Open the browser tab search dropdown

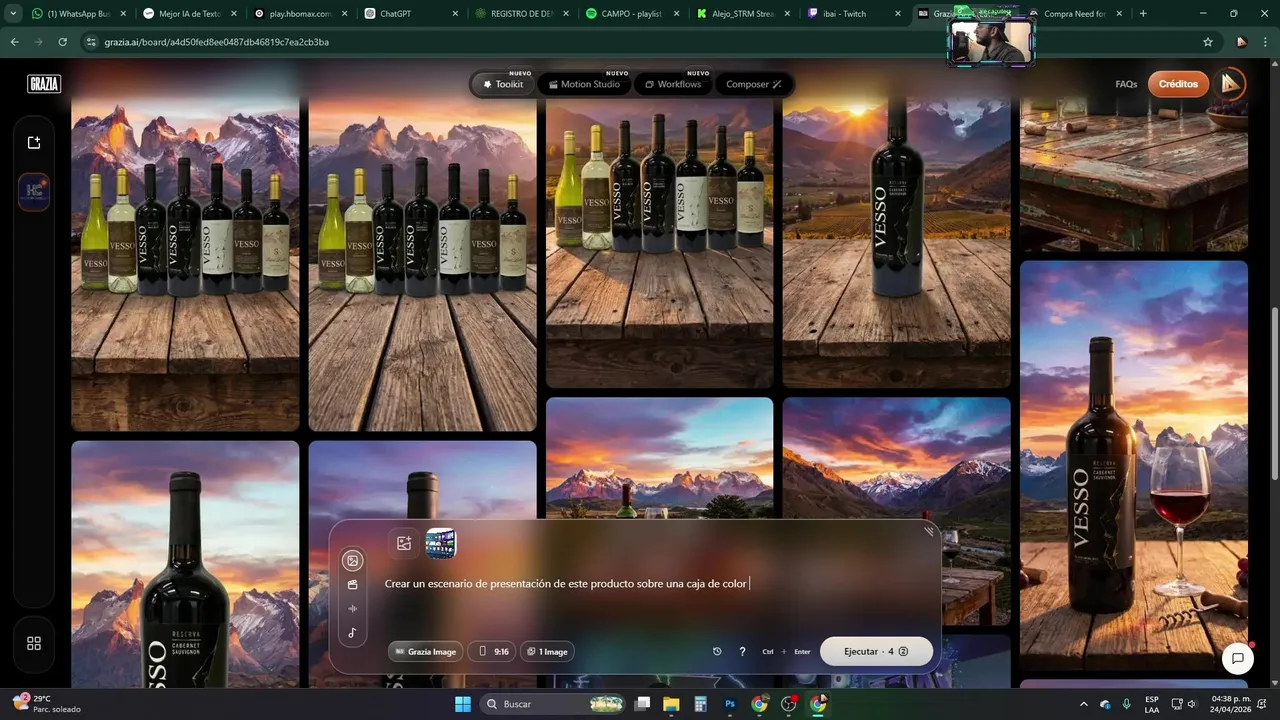13,14
